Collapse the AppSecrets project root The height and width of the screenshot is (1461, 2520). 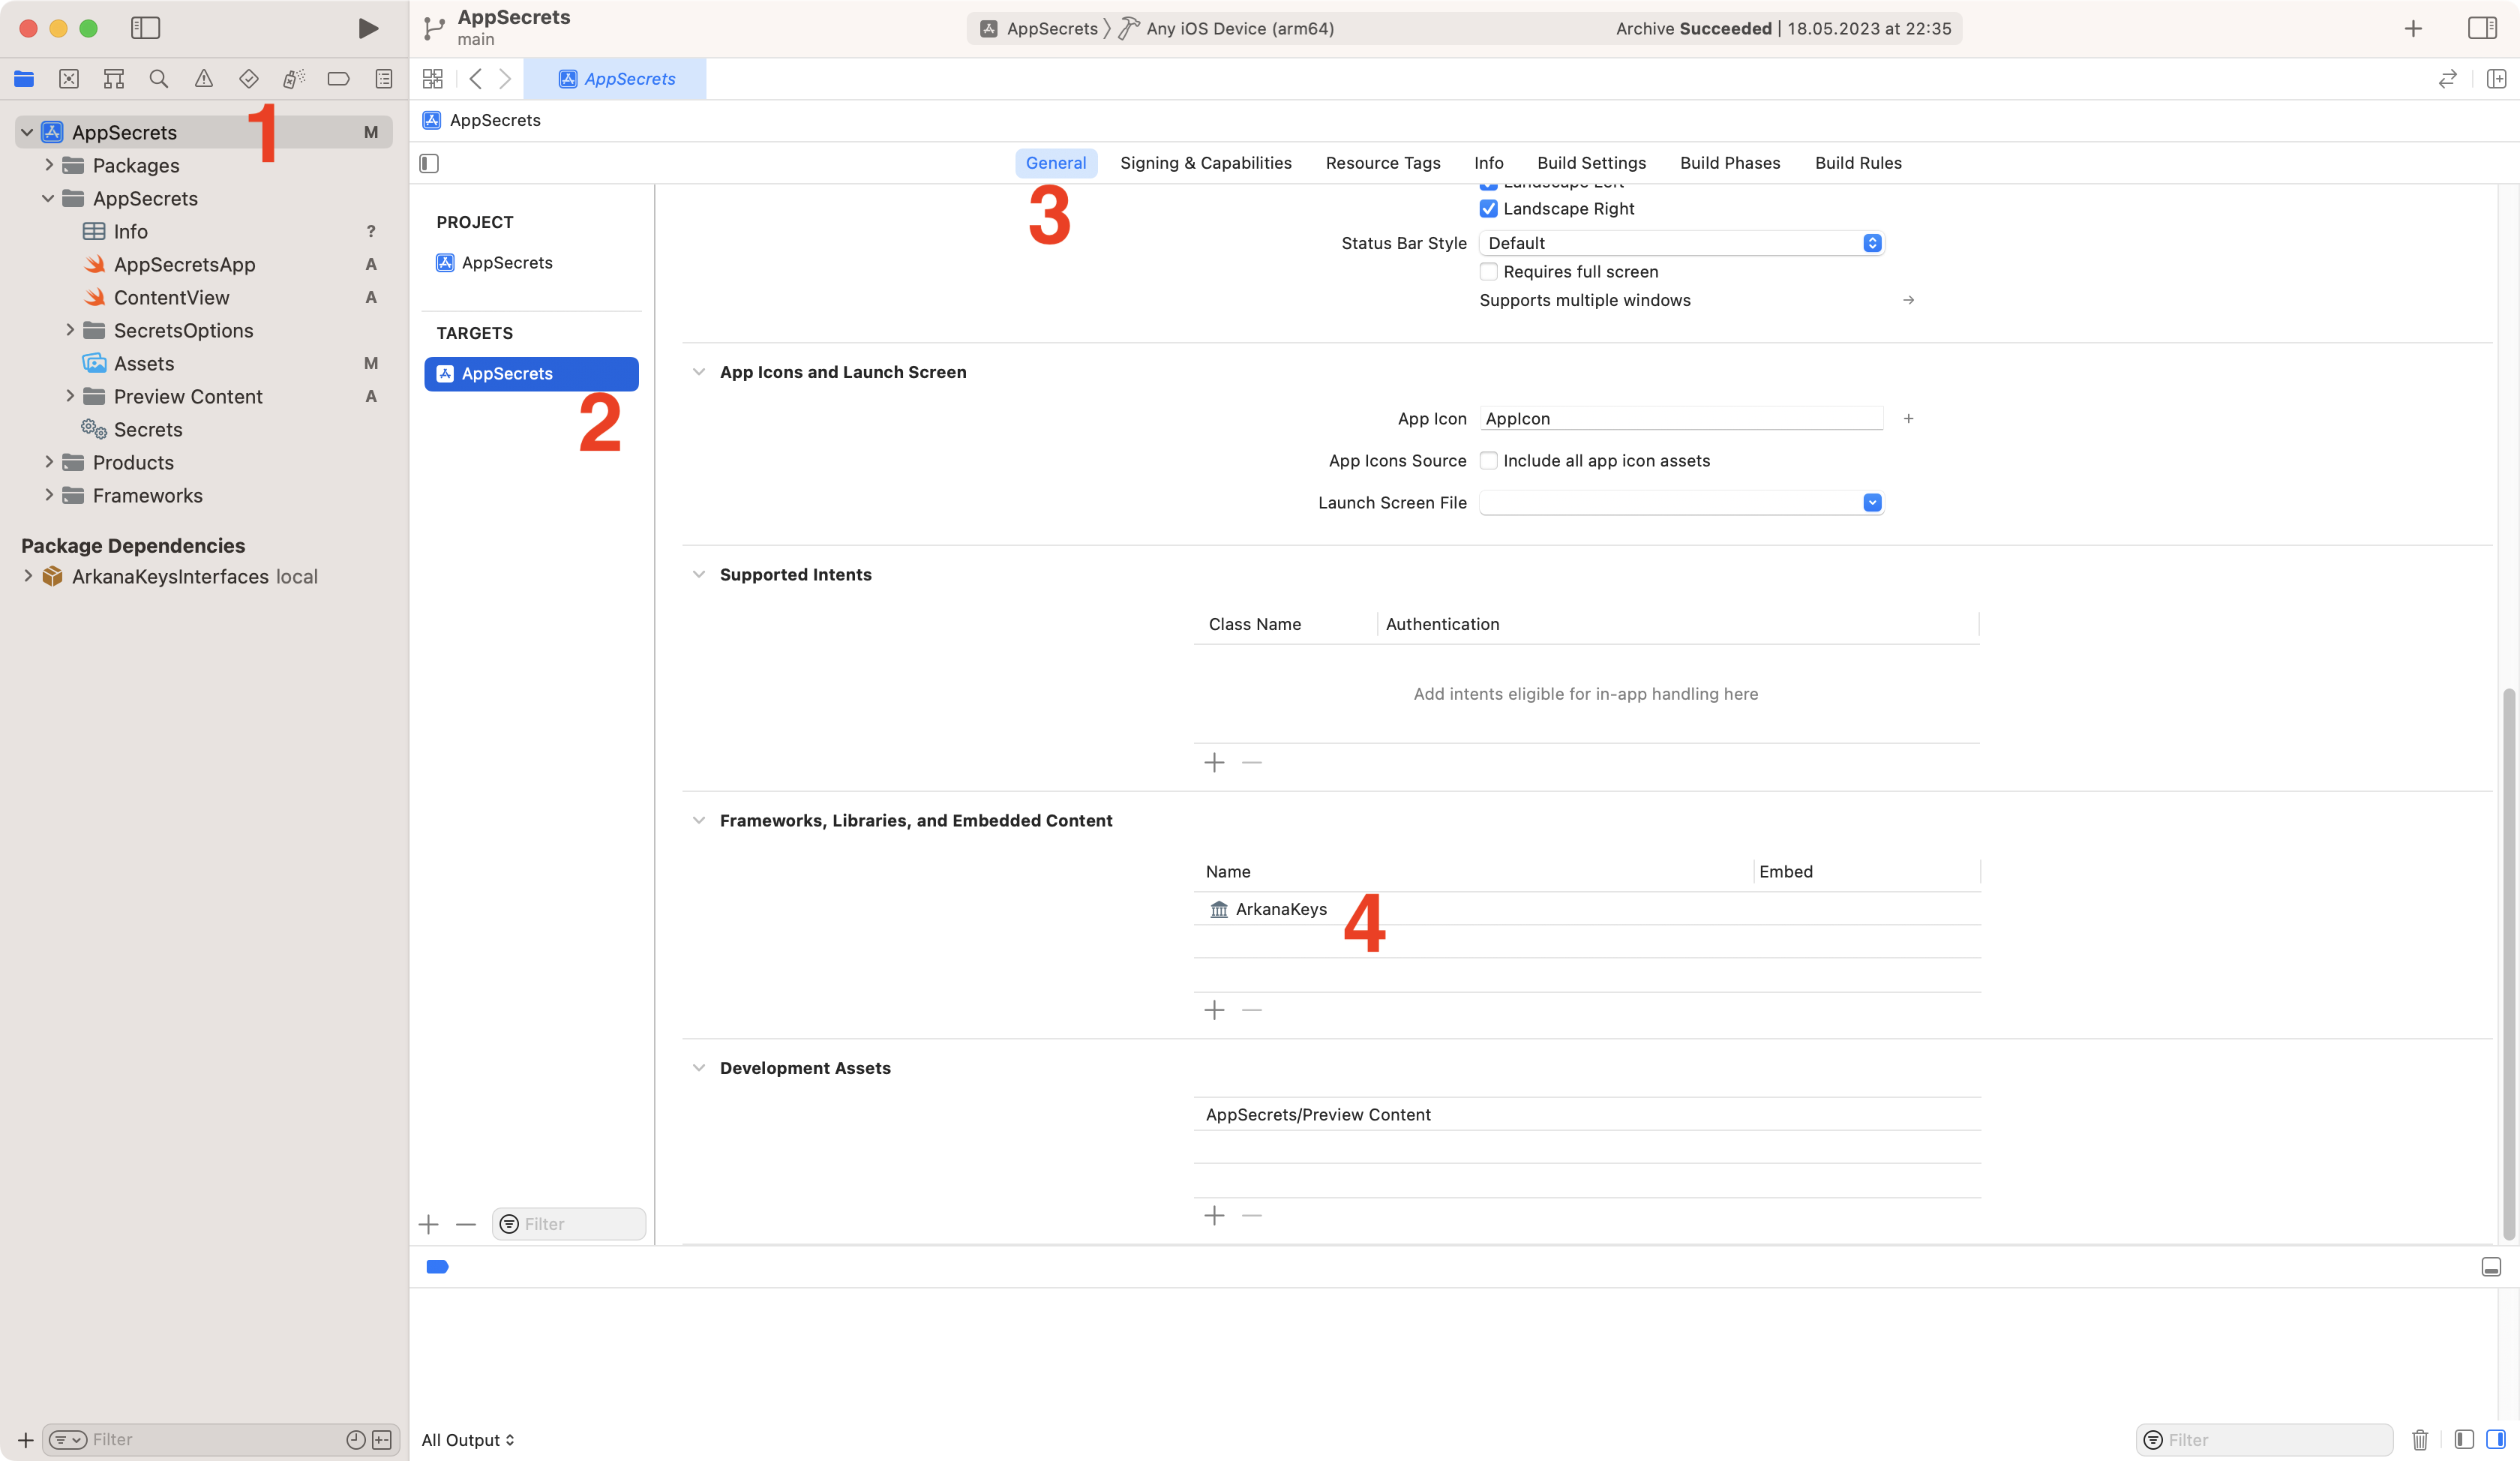(x=27, y=132)
